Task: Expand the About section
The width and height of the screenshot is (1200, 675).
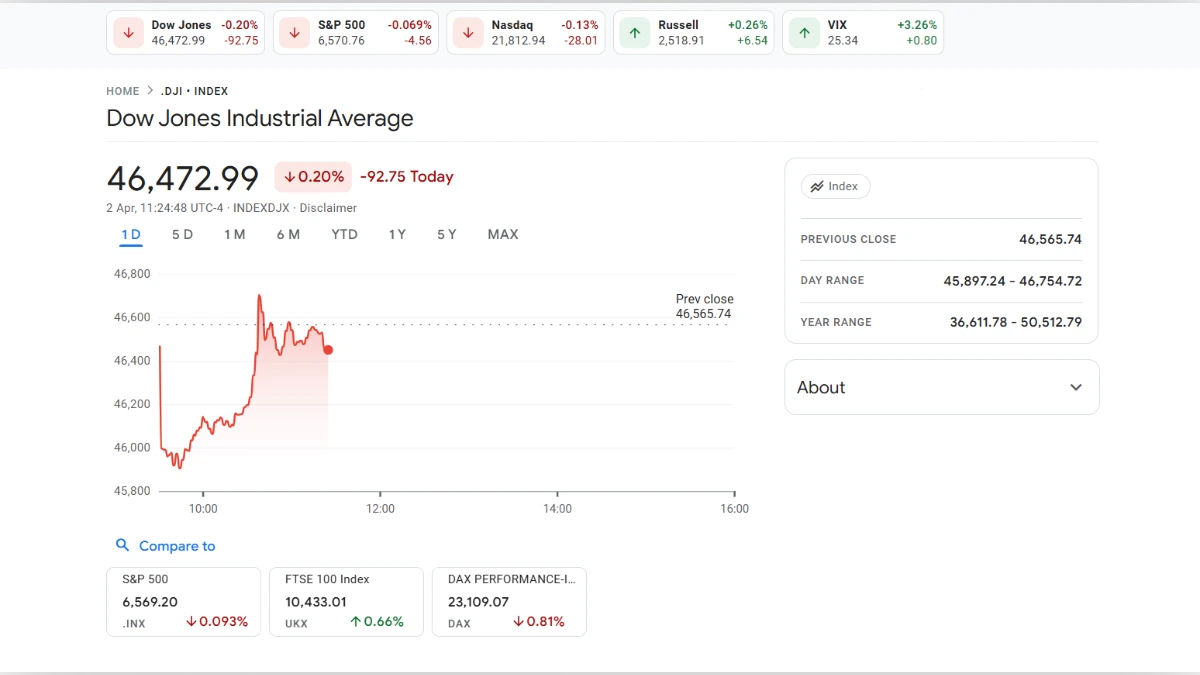Action: point(1075,387)
